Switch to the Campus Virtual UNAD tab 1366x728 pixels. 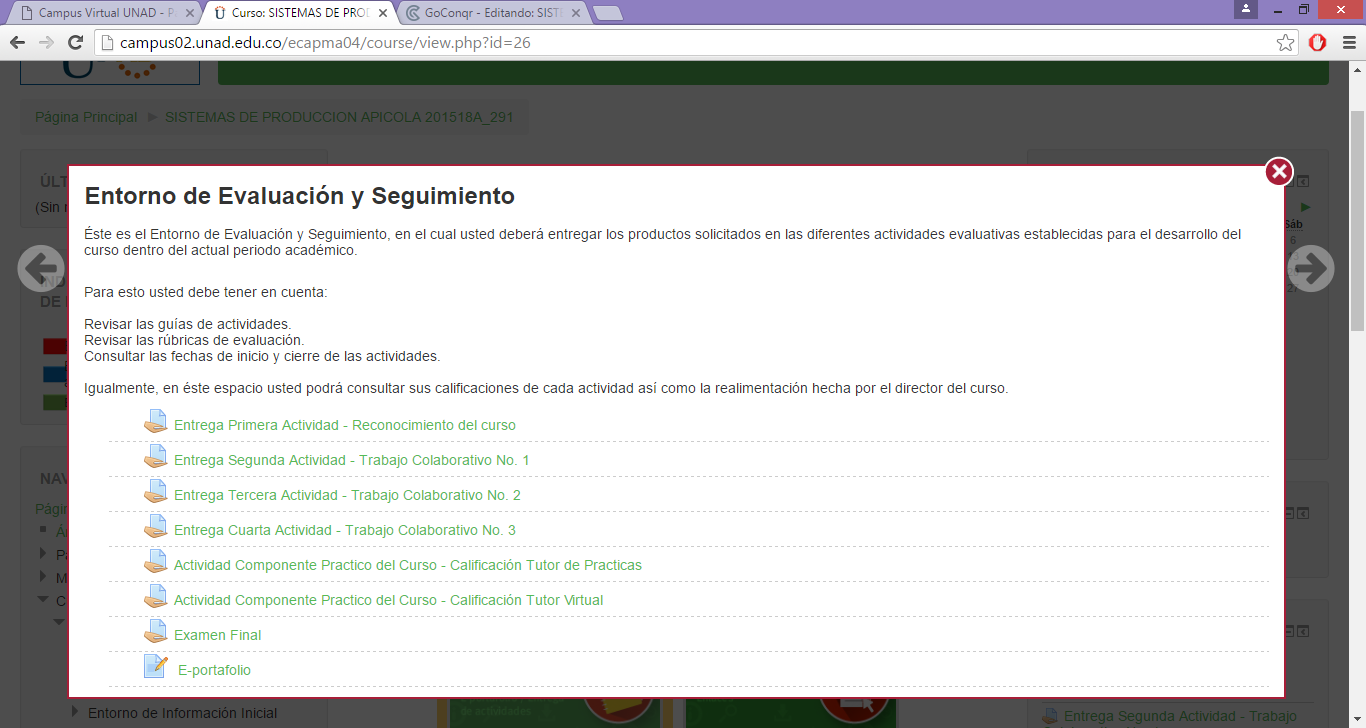pos(108,14)
